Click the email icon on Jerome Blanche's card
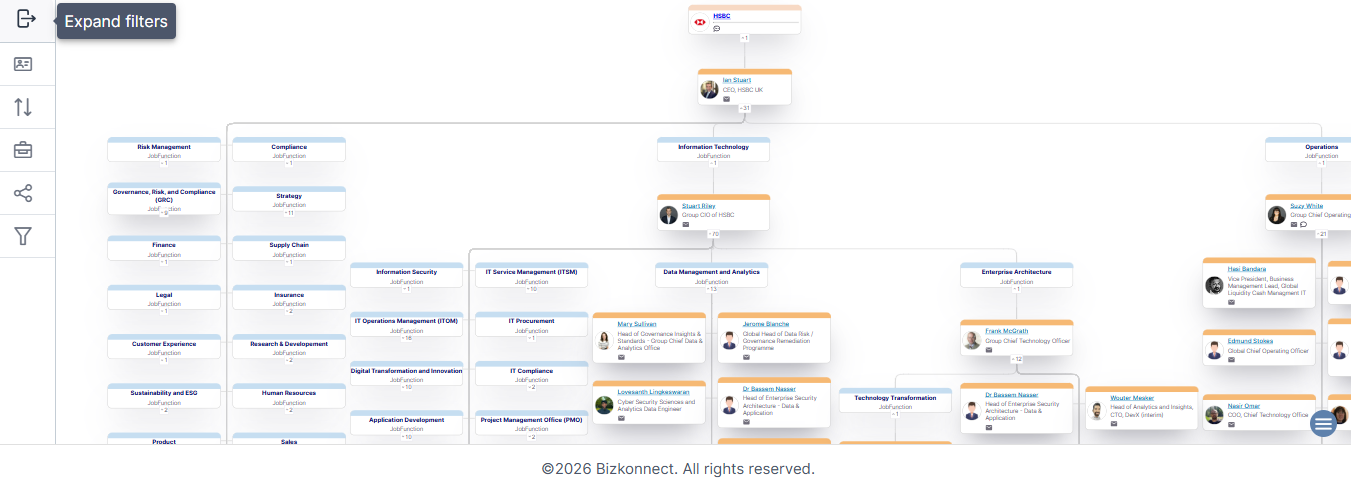 pos(746,357)
